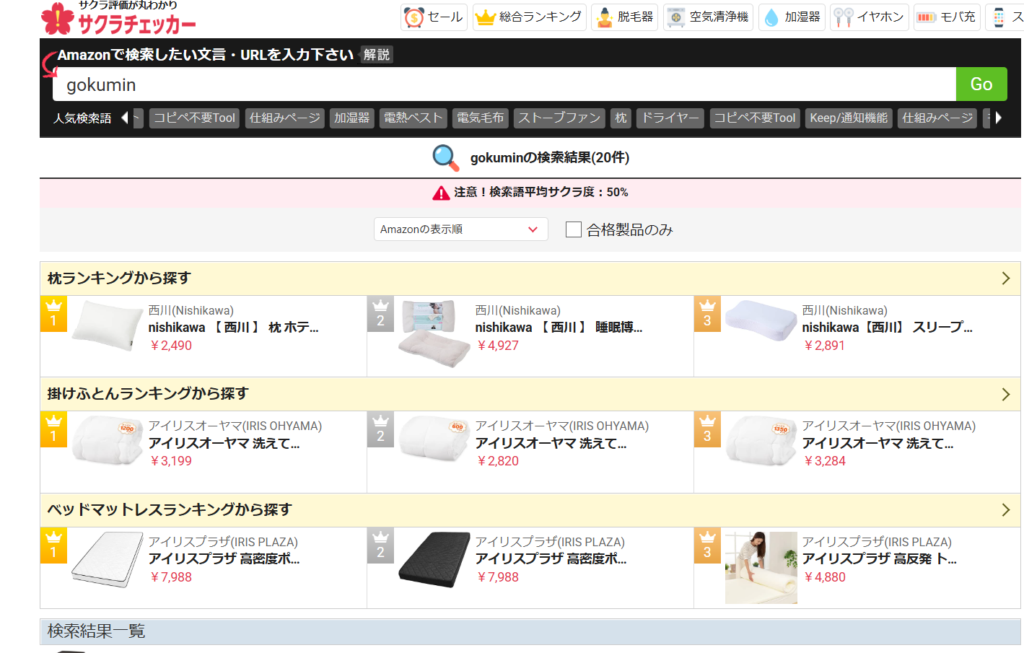This screenshot has height=653, width=1024.
Task: Expand the 掛けふとんランキングから探す section
Action: click(x=1005, y=394)
